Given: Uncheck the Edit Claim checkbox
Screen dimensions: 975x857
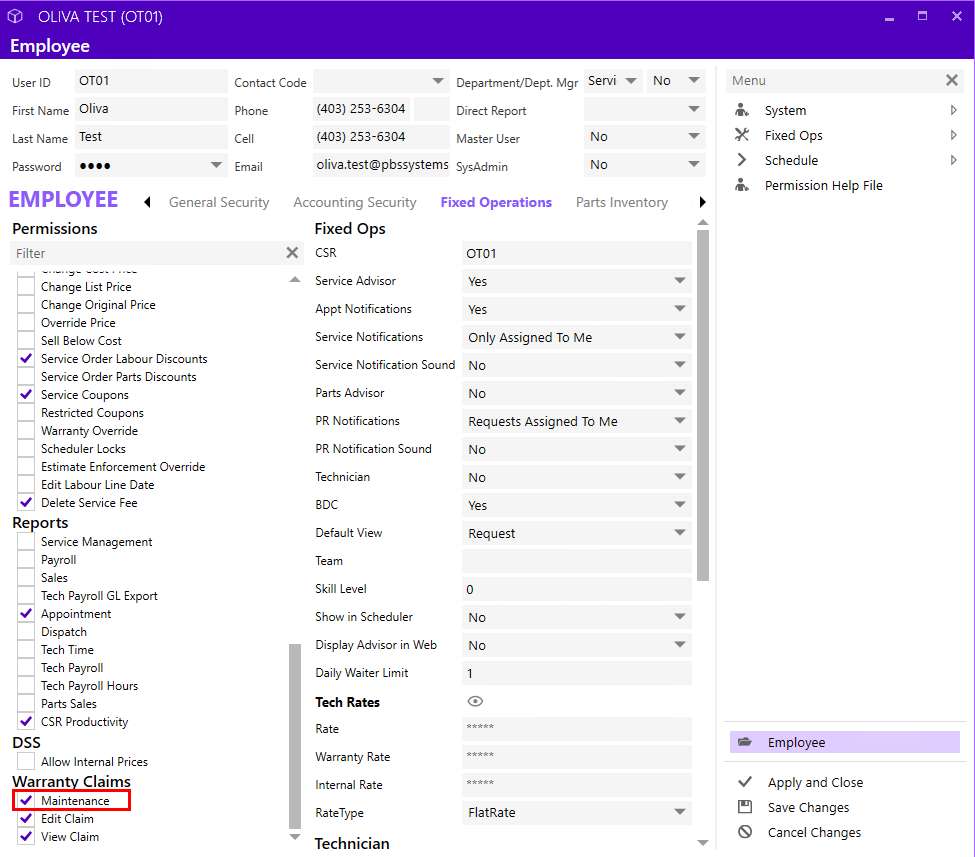Looking at the screenshot, I should point(25,818).
